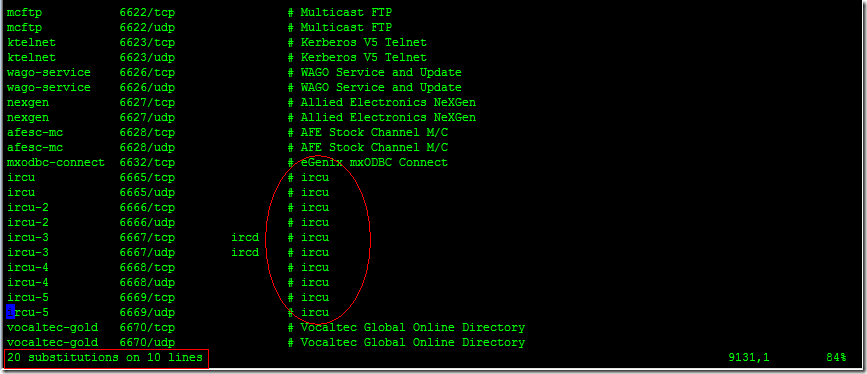Place cursor on 6627/tcp

147,102
